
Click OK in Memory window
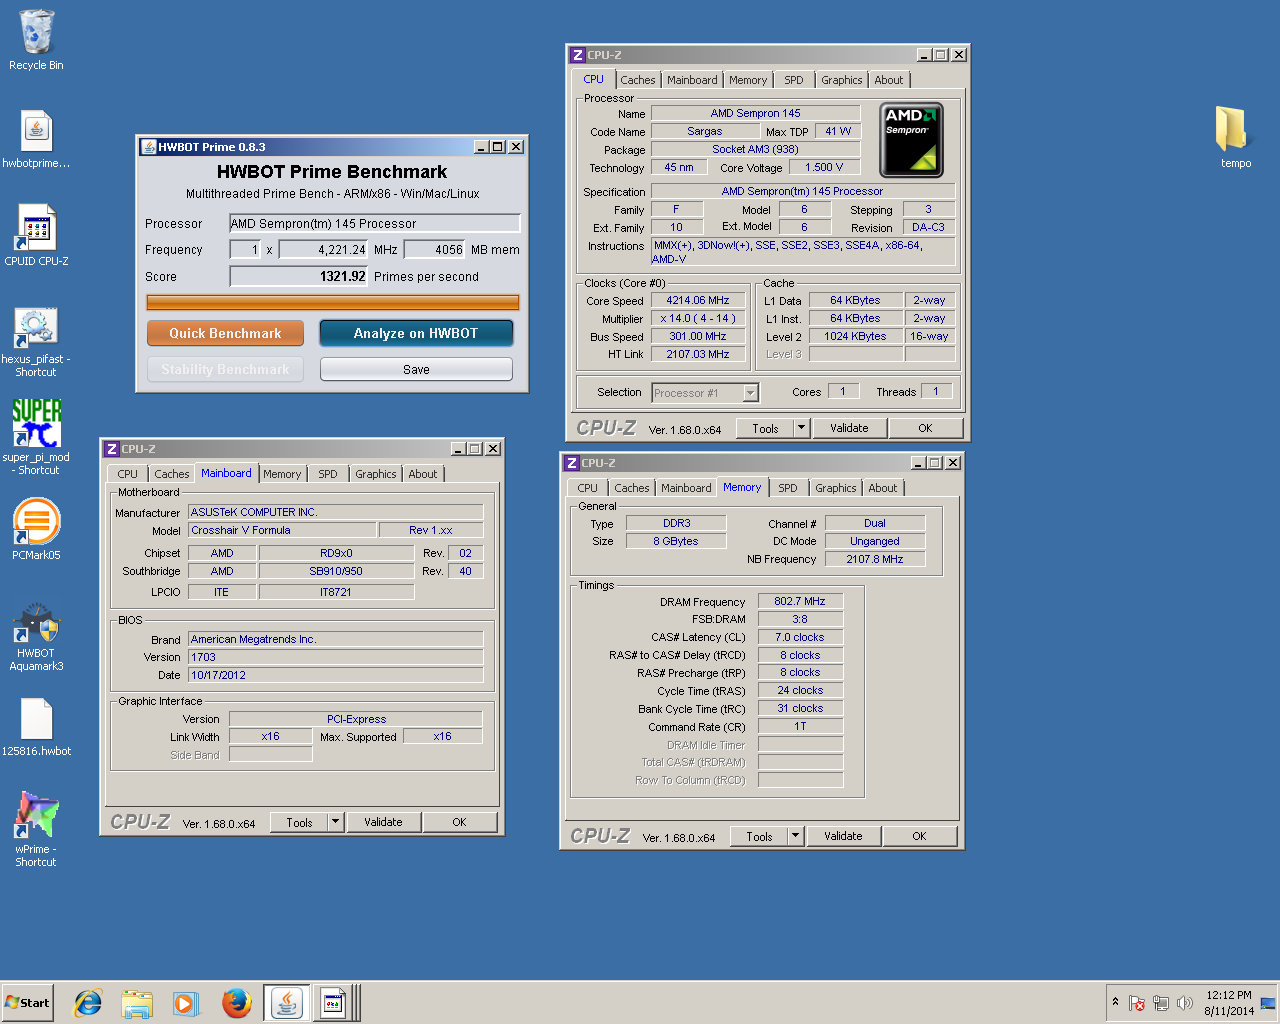coord(919,836)
